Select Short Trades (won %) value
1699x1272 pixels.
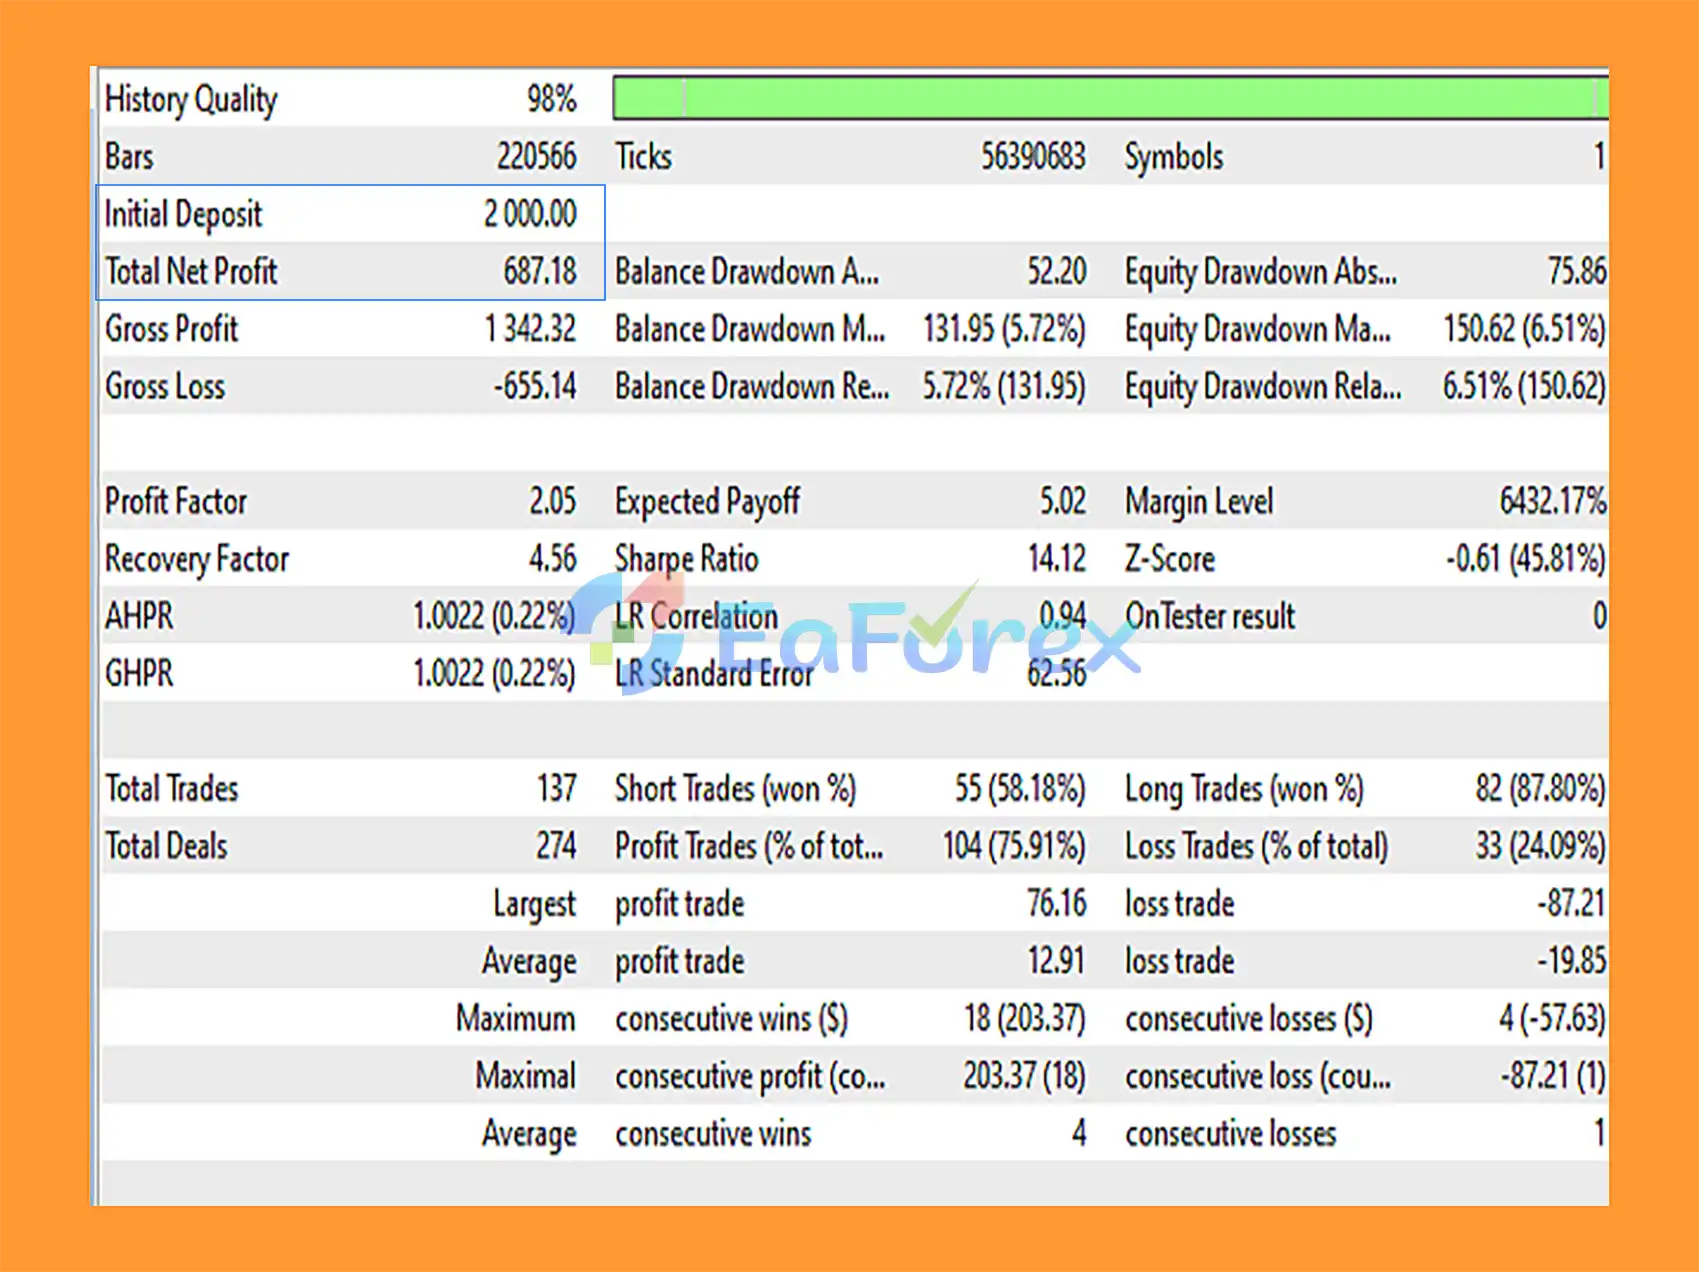coord(1020,789)
